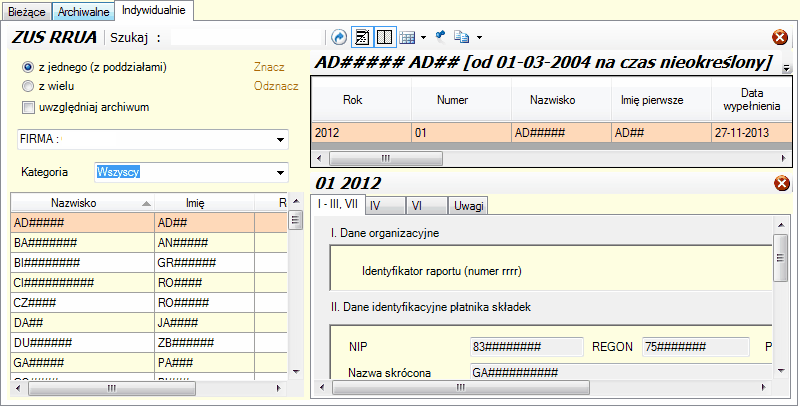The width and height of the screenshot is (800, 407).
Task: Collapse header with small arrow beside title
Action: [x=786, y=68]
